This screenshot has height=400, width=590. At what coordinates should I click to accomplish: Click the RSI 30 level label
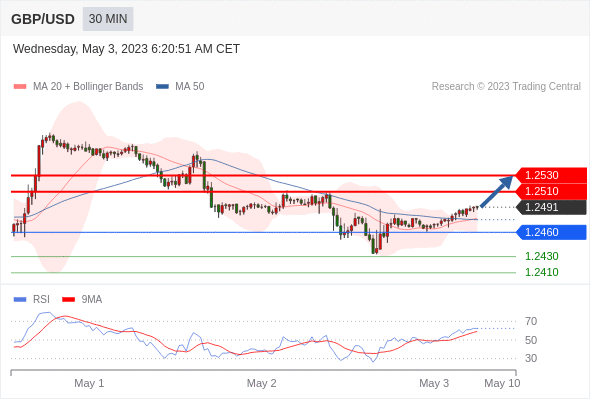pyautogui.click(x=531, y=358)
